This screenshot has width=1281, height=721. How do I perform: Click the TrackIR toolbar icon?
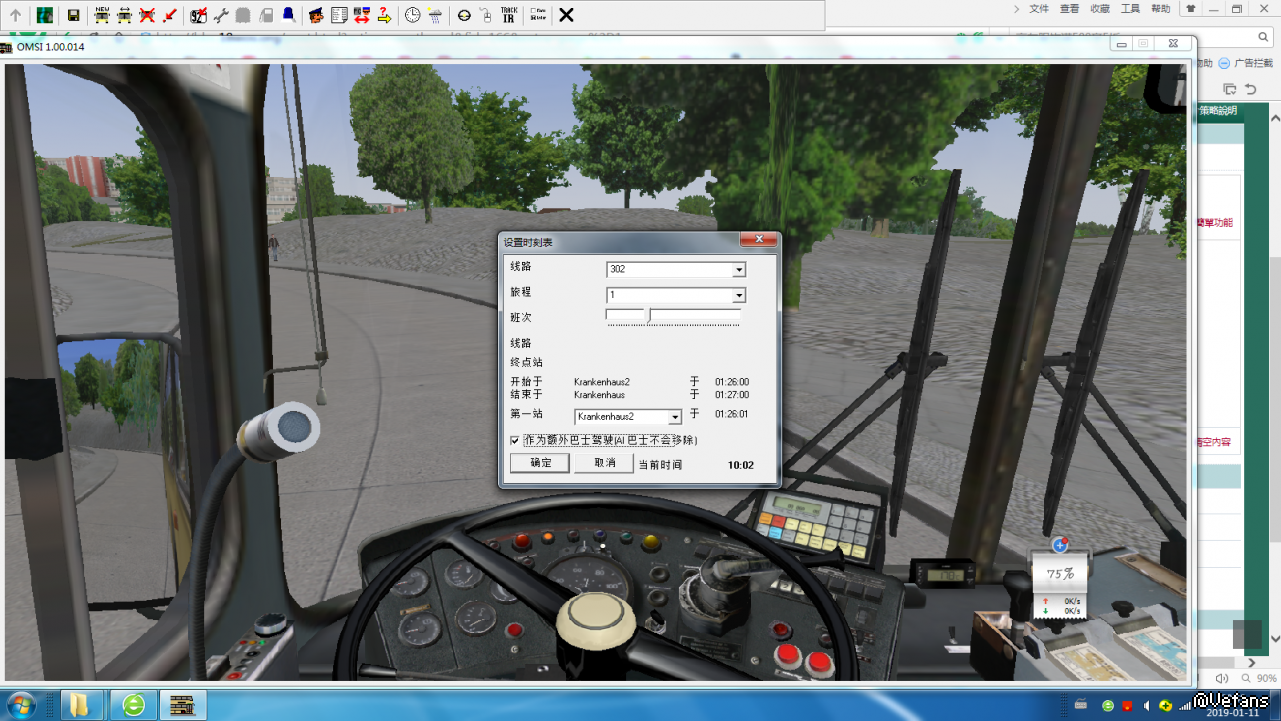tap(508, 15)
